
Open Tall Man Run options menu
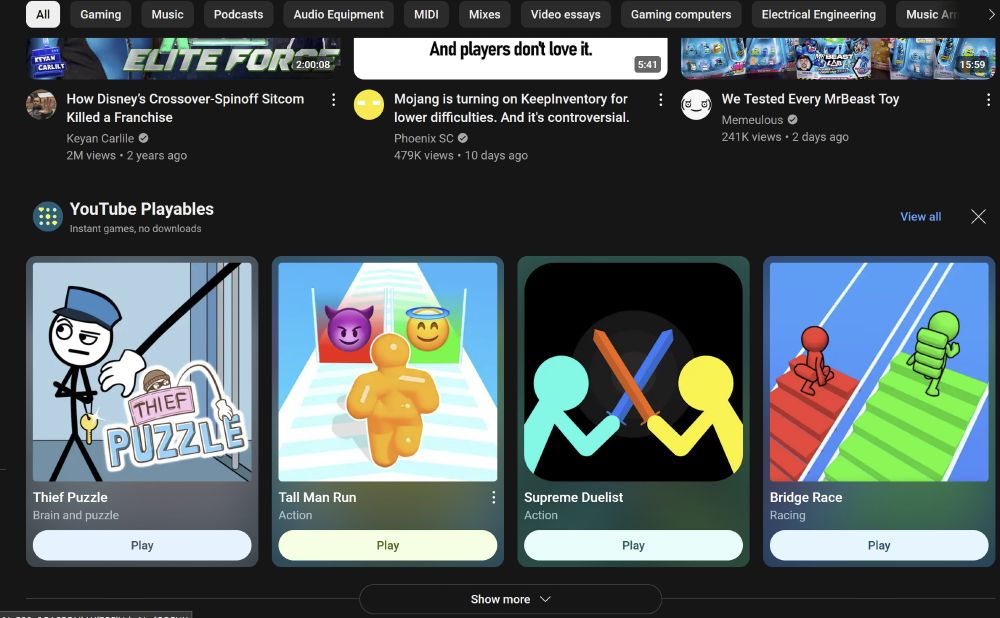[x=493, y=497]
